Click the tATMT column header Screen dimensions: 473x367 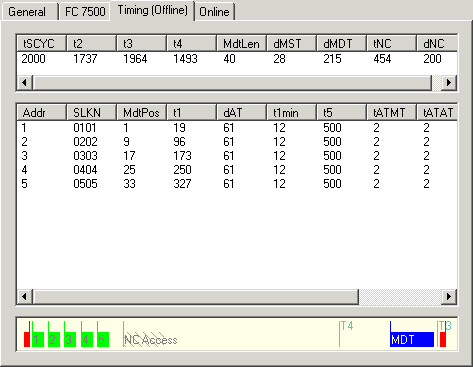(392, 112)
